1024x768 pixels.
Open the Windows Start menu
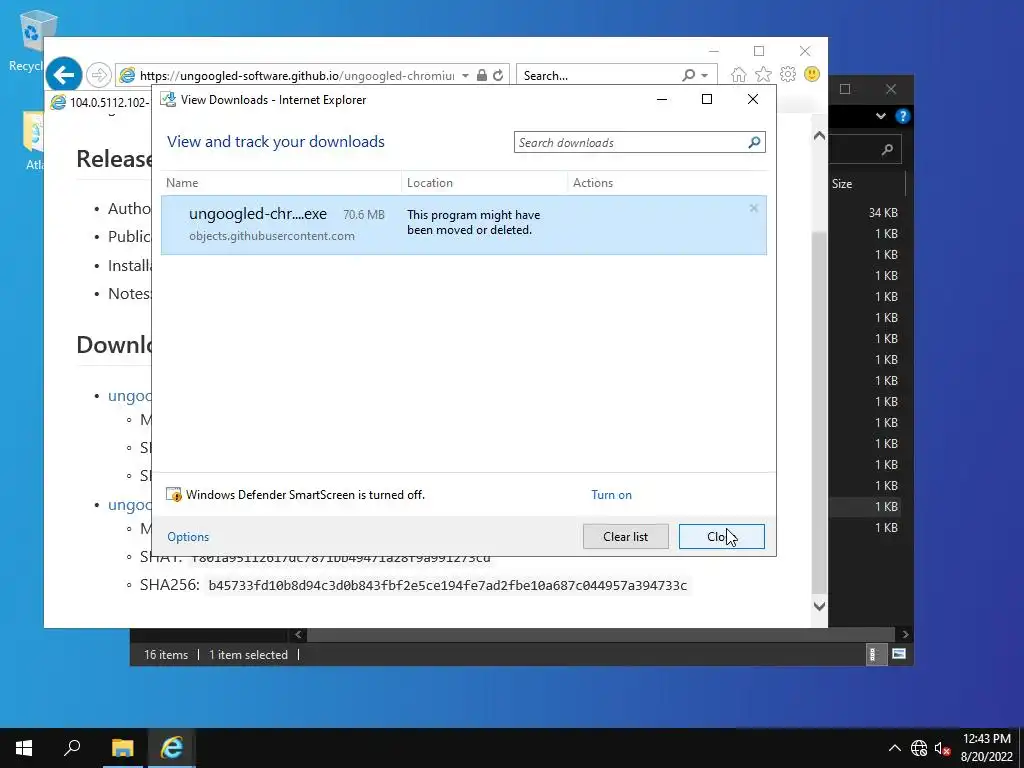pyautogui.click(x=24, y=748)
